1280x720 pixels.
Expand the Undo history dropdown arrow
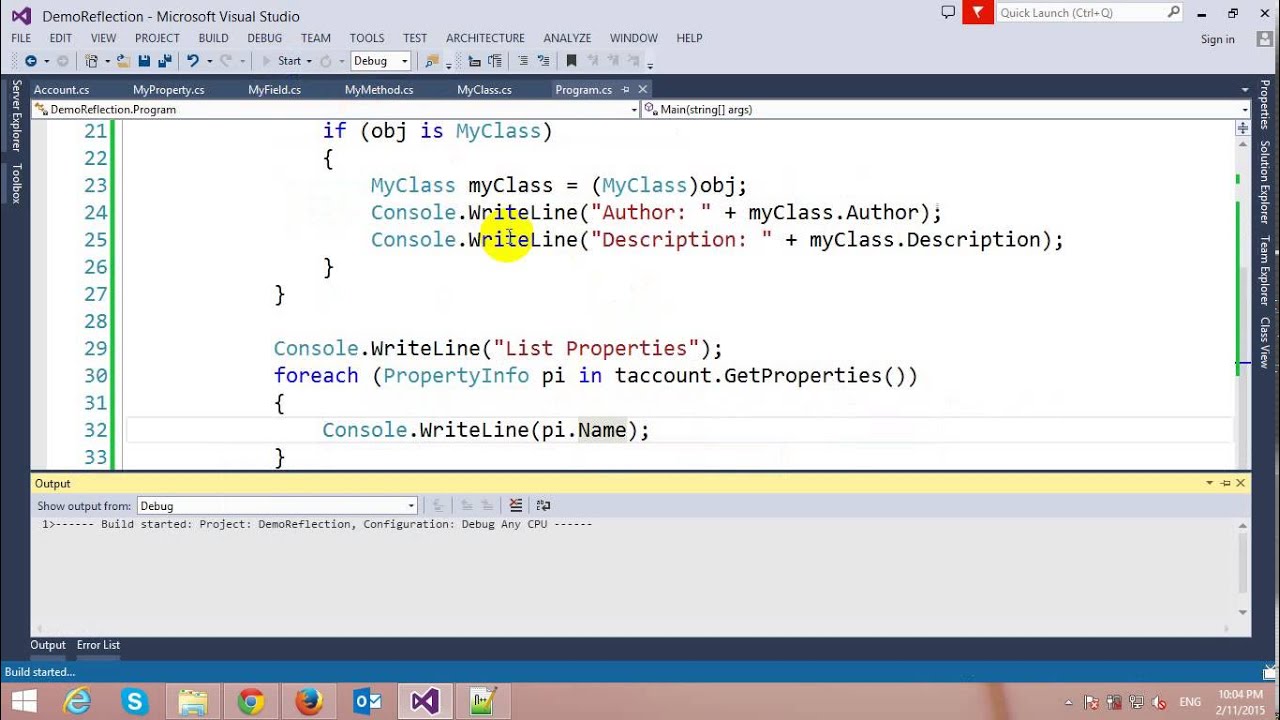pos(208,61)
